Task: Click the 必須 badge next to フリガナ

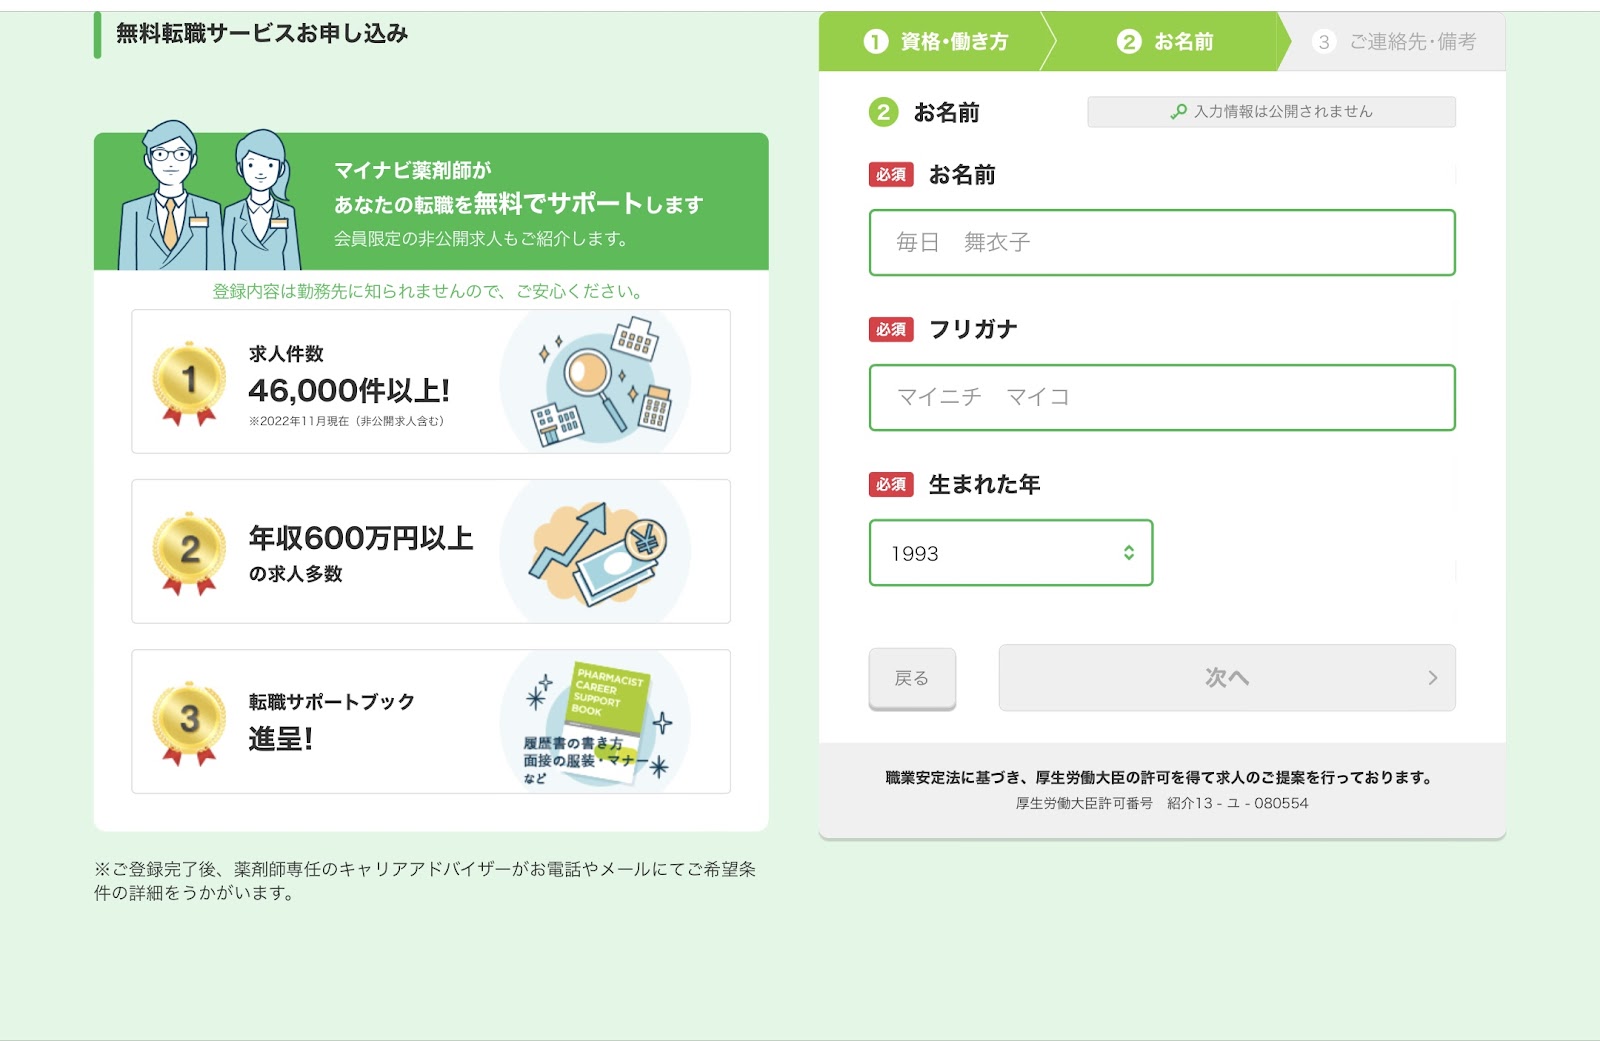Action: tap(891, 330)
